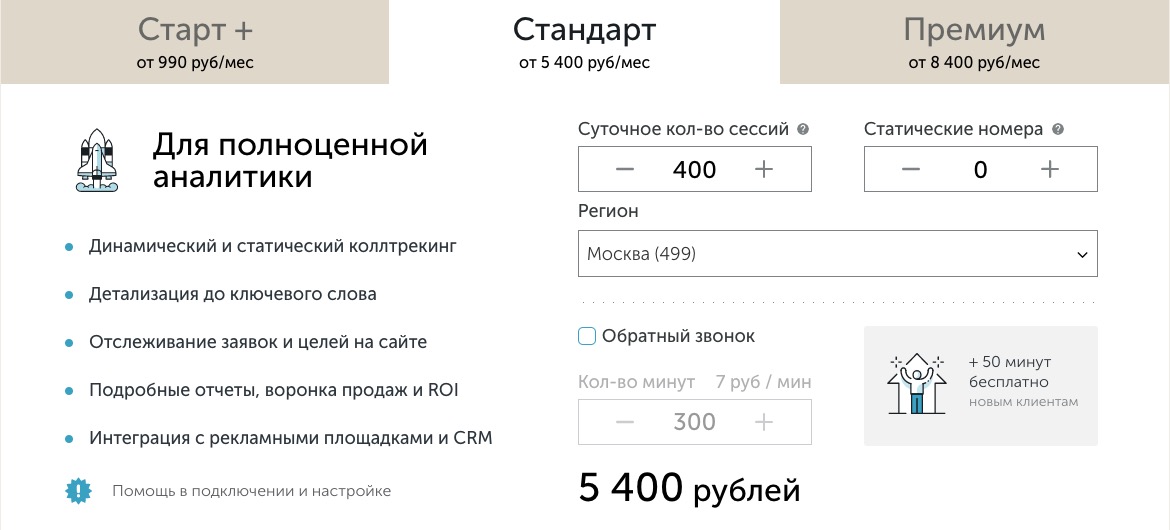
Task: Enable the Обратный звонок checkbox
Action: [x=587, y=337]
